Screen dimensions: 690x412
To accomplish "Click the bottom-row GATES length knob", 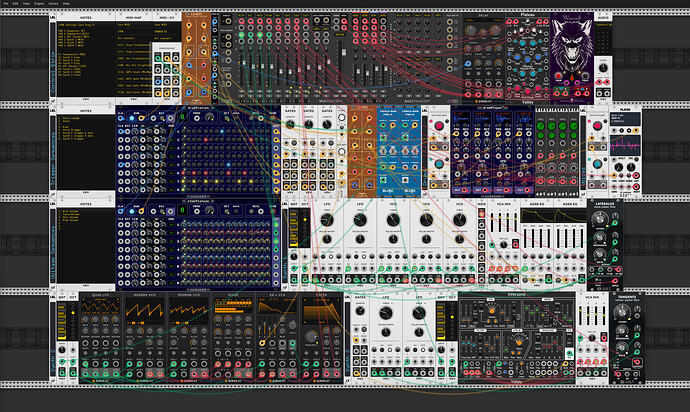I will [x=360, y=311].
